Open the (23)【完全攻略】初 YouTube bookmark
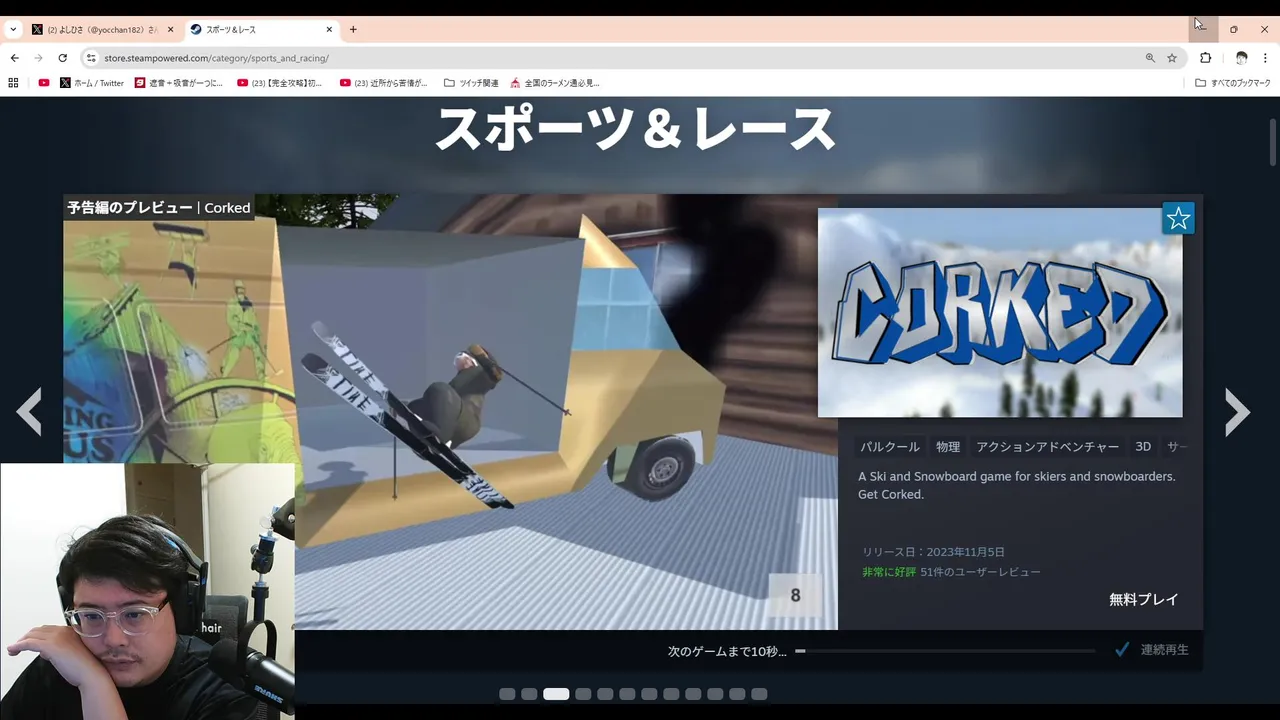Screen dimensions: 1280x720 (x=280, y=83)
